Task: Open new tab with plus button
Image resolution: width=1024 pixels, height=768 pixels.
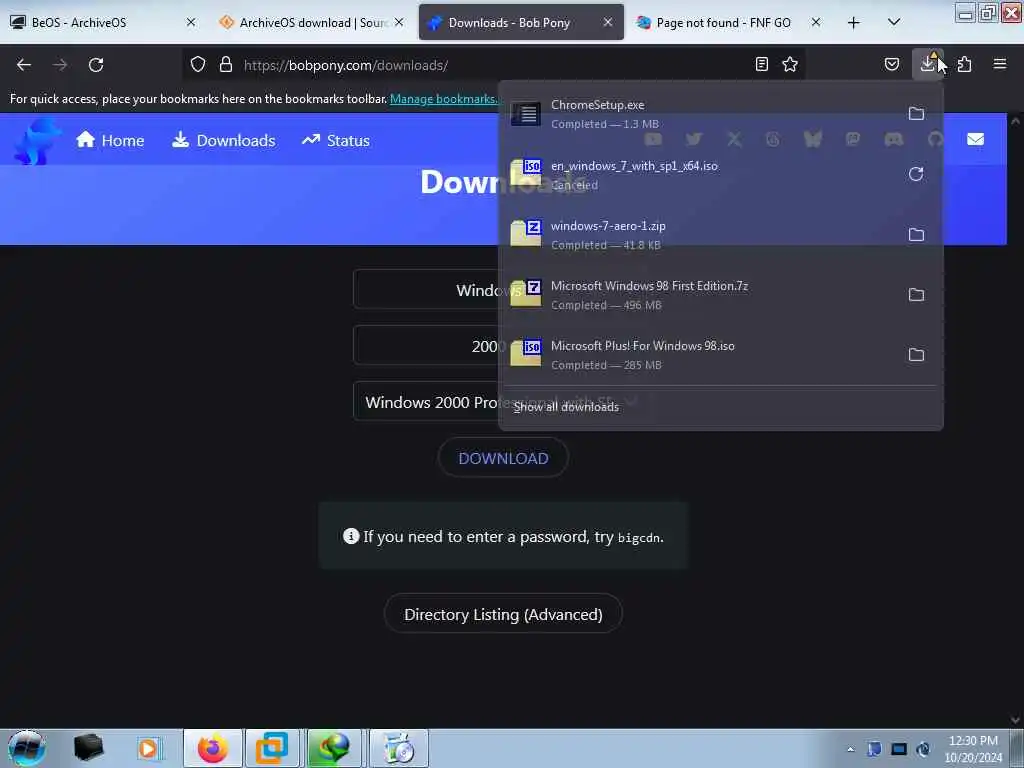Action: click(x=854, y=23)
